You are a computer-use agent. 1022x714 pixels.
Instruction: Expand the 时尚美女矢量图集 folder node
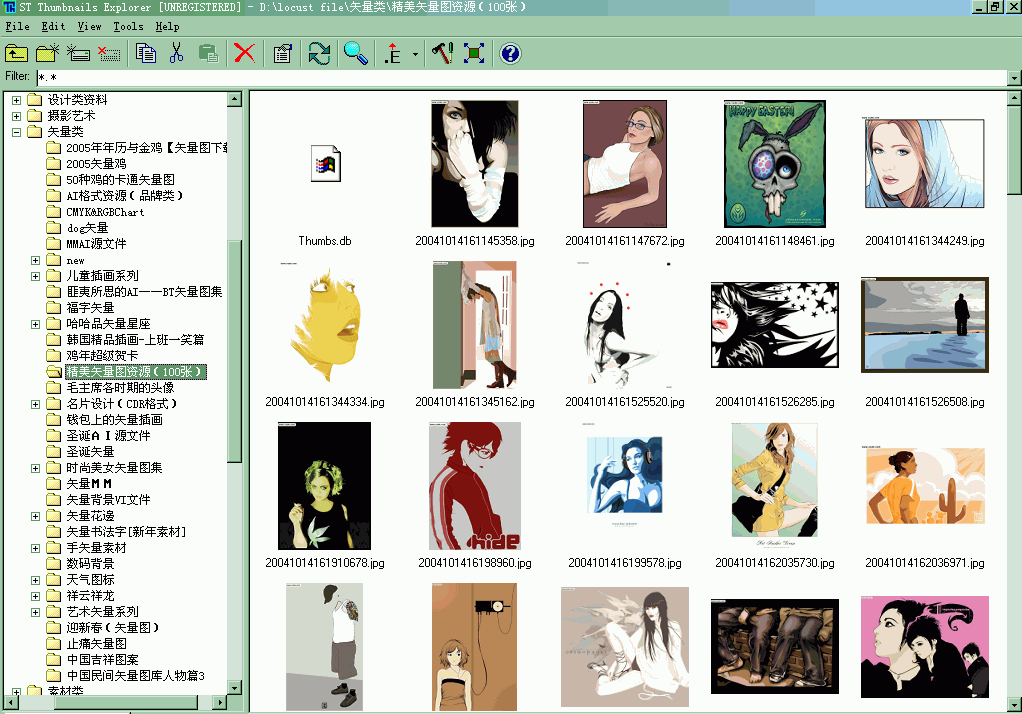tap(36, 468)
